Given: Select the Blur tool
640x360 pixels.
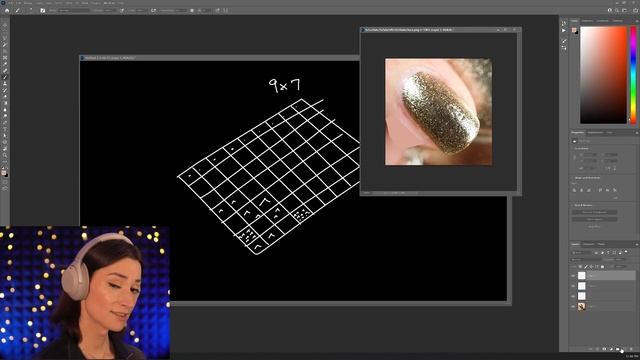Looking at the screenshot, I should coord(5,110).
